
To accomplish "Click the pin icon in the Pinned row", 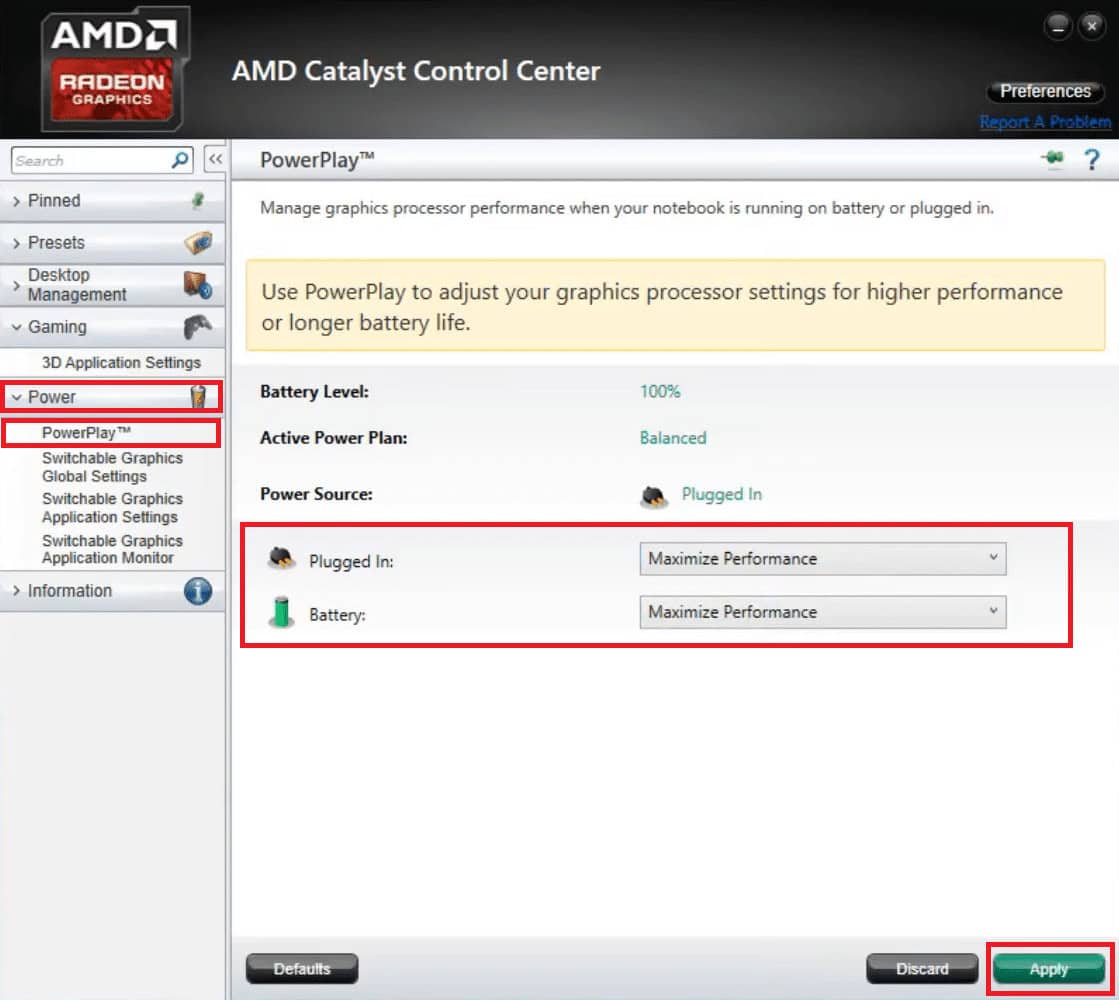I will [198, 201].
